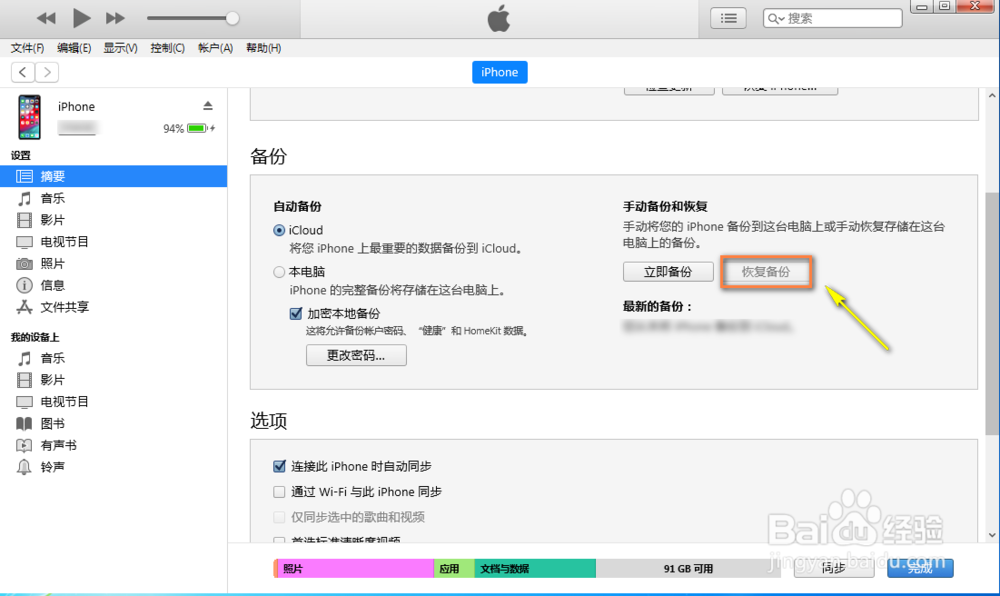Open the 控制(C) menu
The image size is (1000, 596).
pos(167,48)
